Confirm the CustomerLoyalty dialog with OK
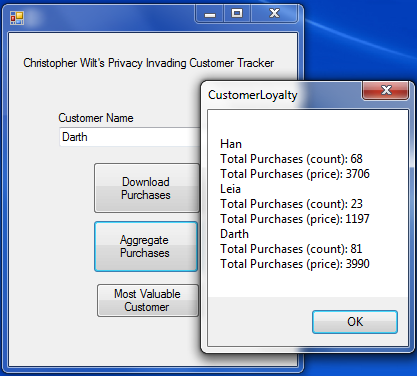This screenshot has height=376, width=417. [x=355, y=322]
